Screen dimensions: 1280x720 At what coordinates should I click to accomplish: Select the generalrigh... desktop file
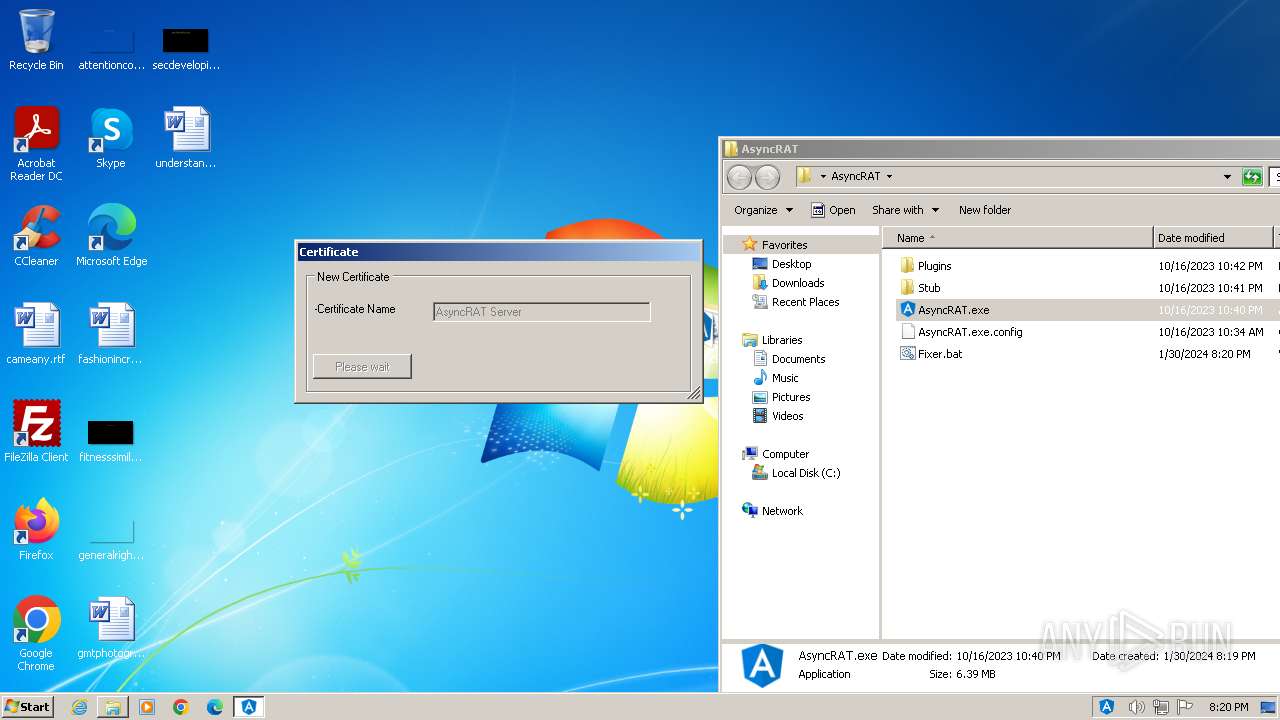(110, 538)
